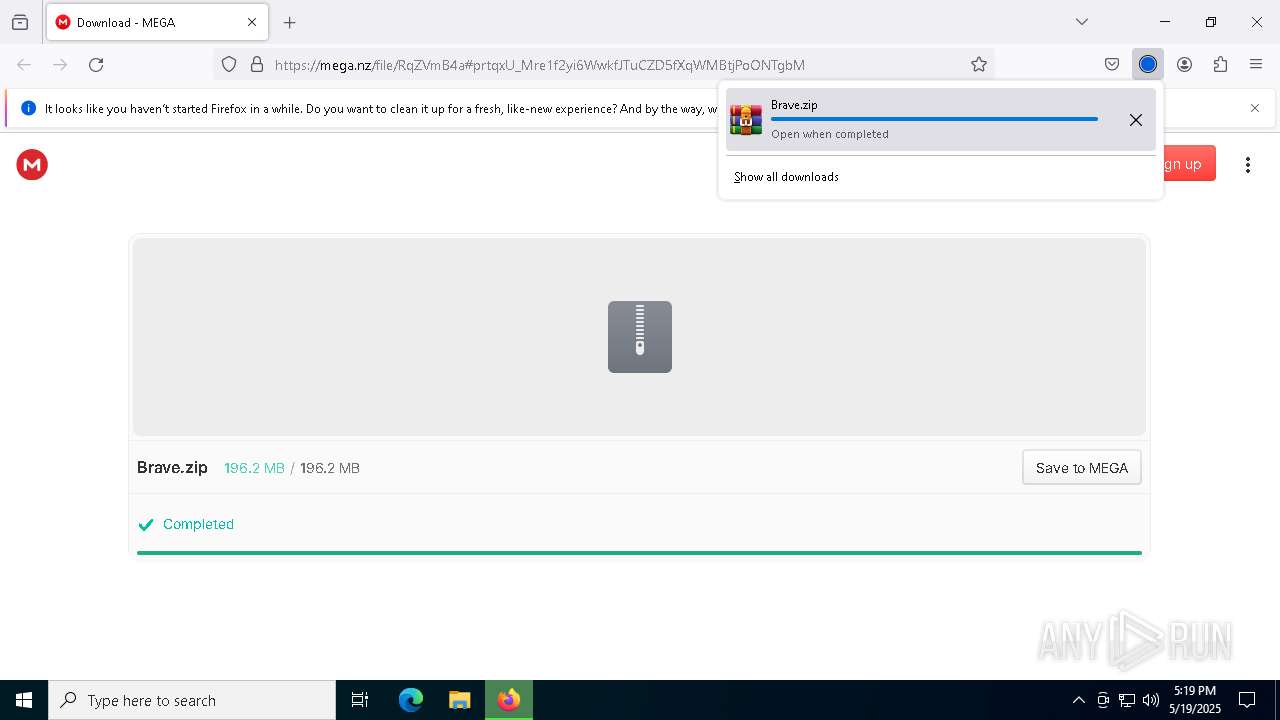Click the Completed status label

pyautogui.click(x=198, y=524)
